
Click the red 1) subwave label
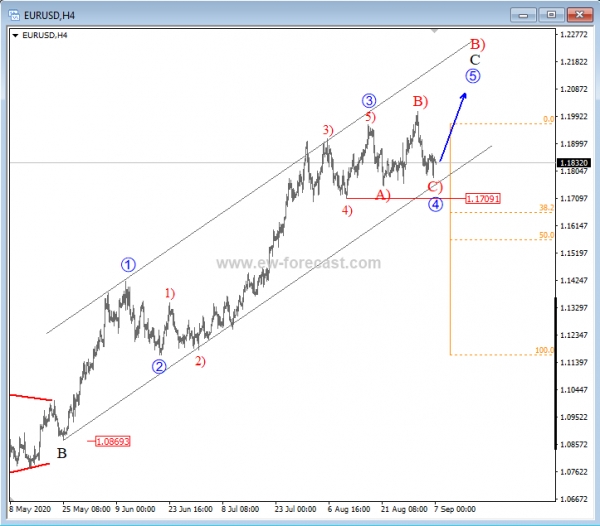170,293
